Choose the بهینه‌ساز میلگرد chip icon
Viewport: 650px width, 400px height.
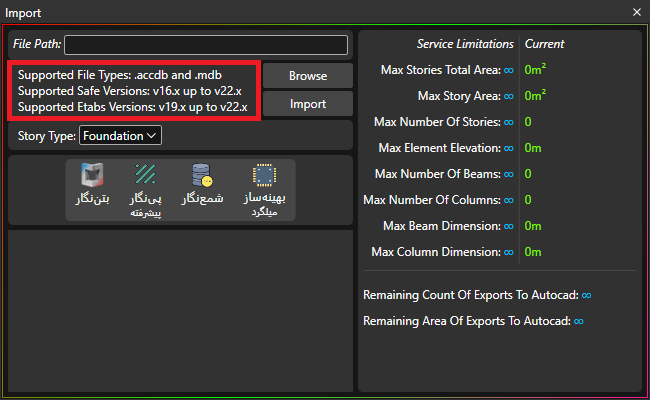point(264,175)
